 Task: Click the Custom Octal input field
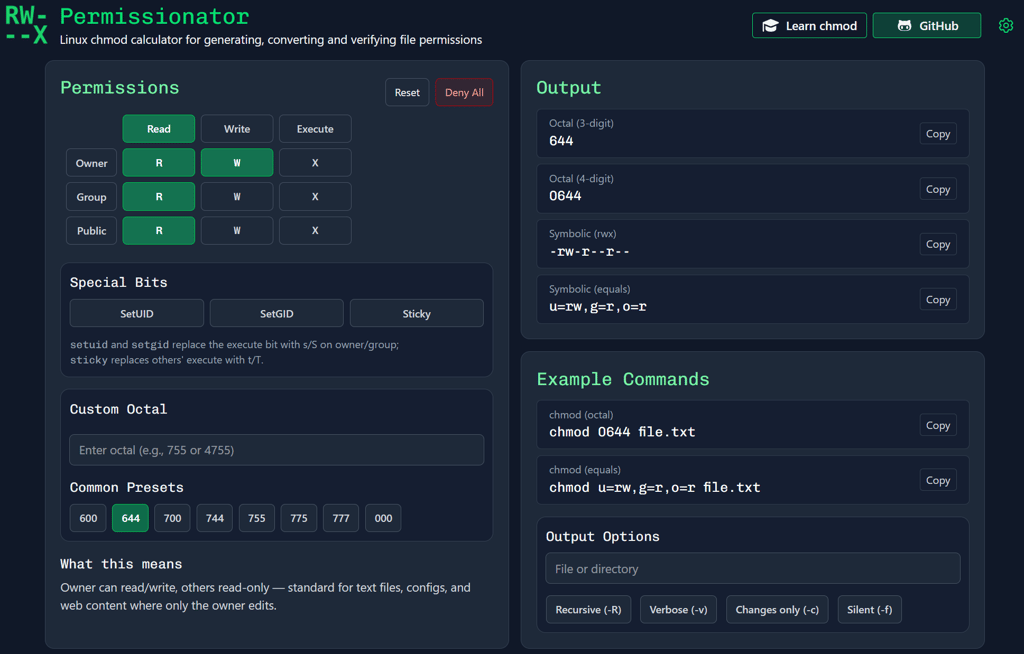coord(276,450)
